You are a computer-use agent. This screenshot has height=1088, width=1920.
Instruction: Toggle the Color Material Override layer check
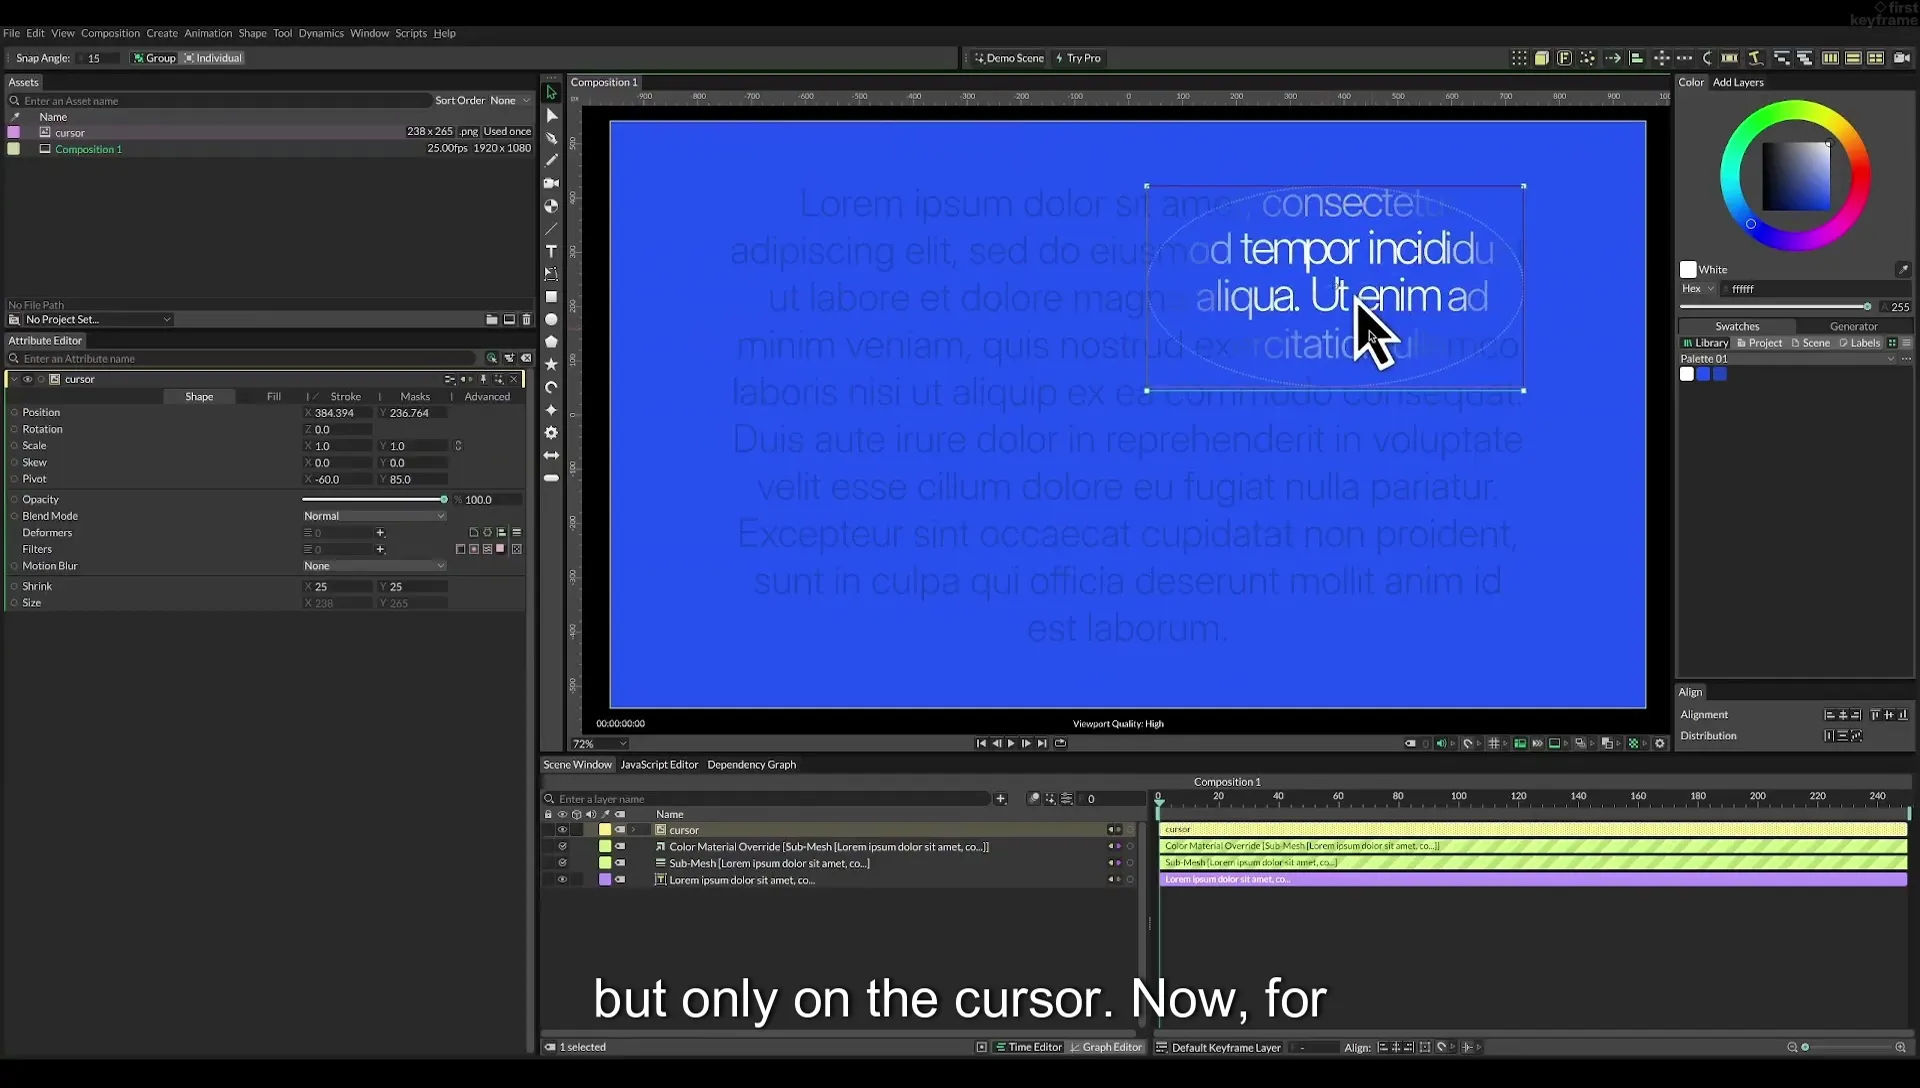[562, 847]
